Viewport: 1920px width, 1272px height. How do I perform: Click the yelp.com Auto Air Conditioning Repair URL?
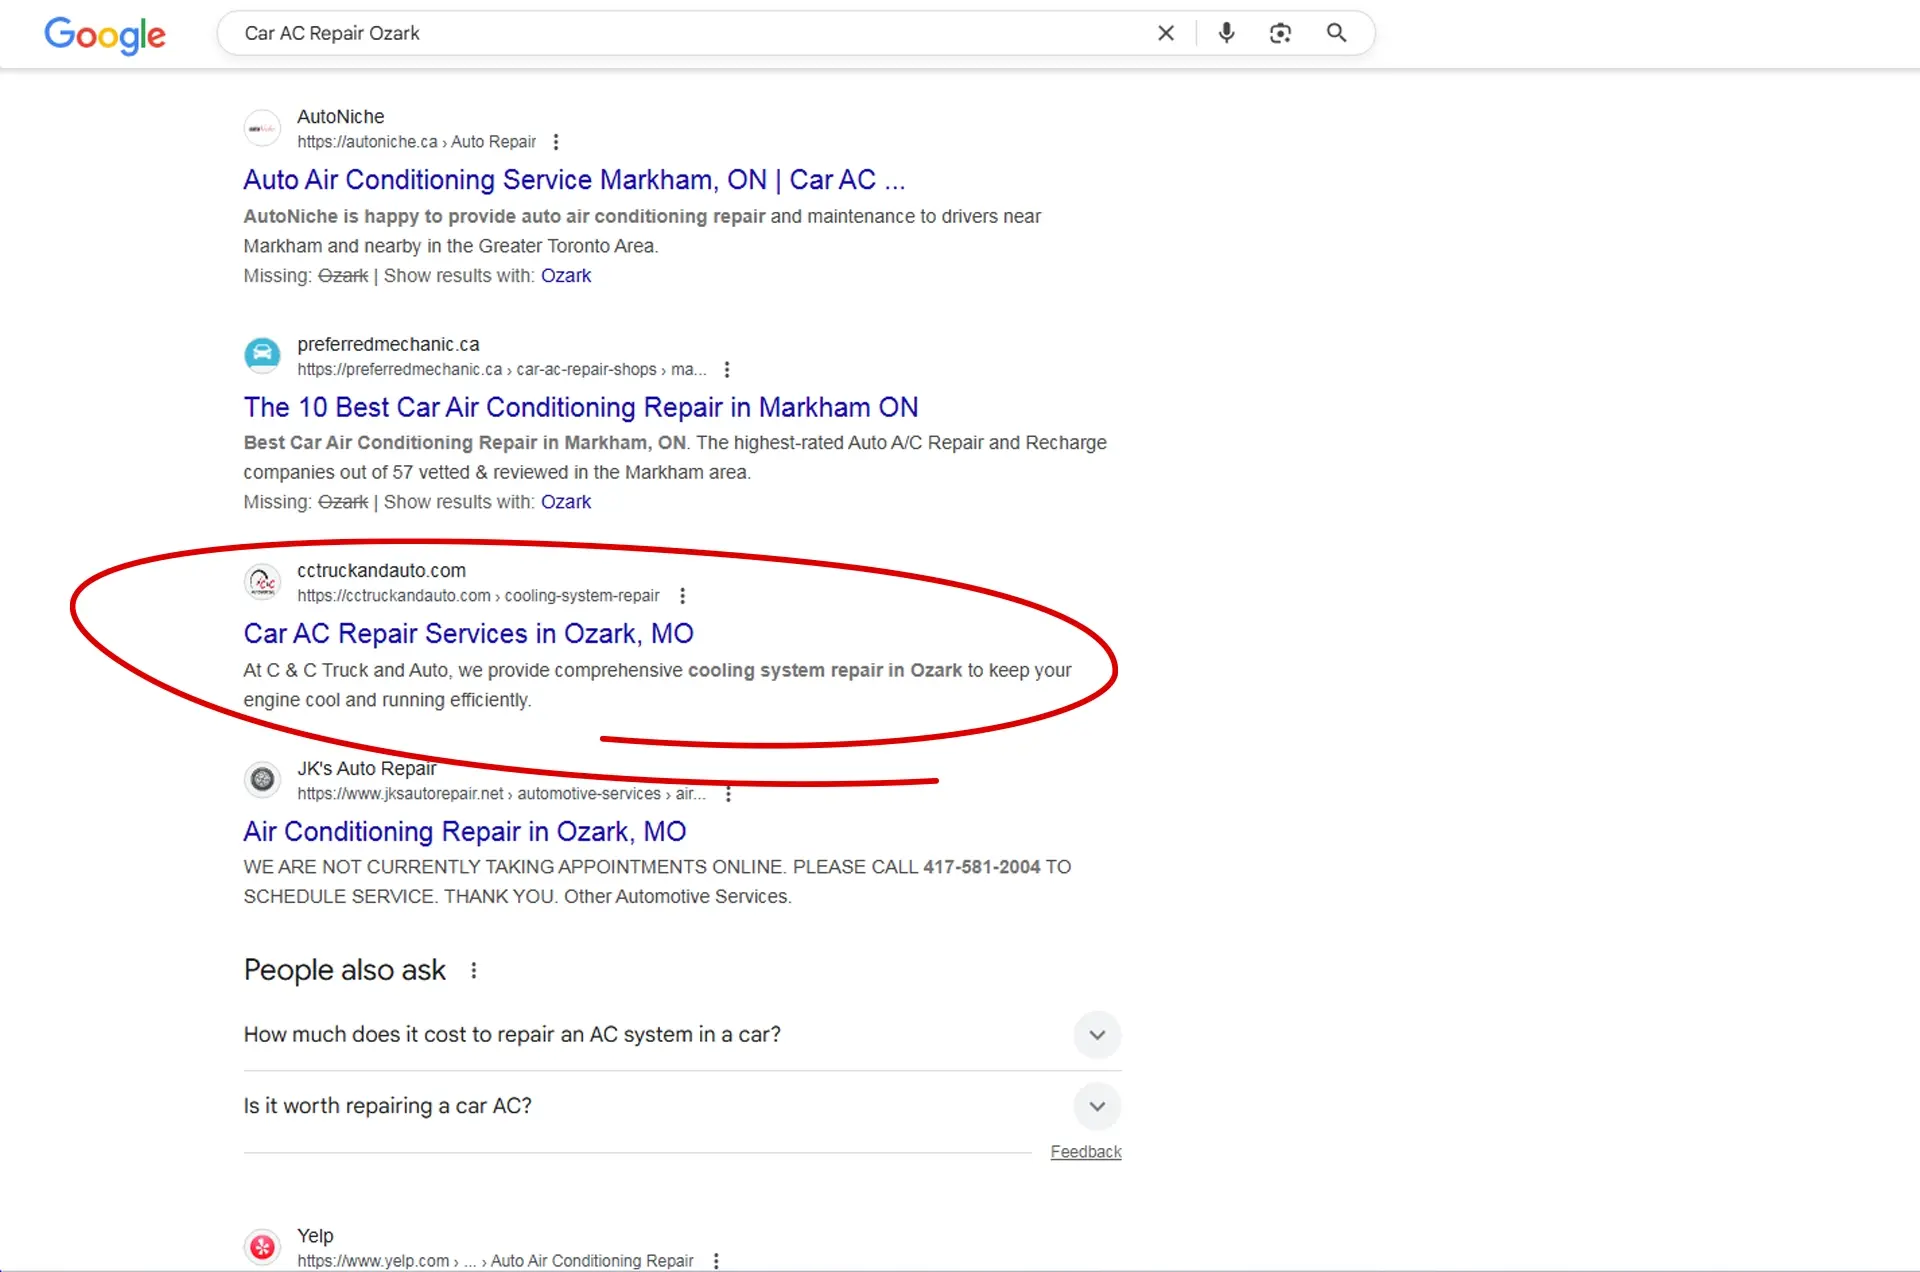pyautogui.click(x=495, y=1261)
